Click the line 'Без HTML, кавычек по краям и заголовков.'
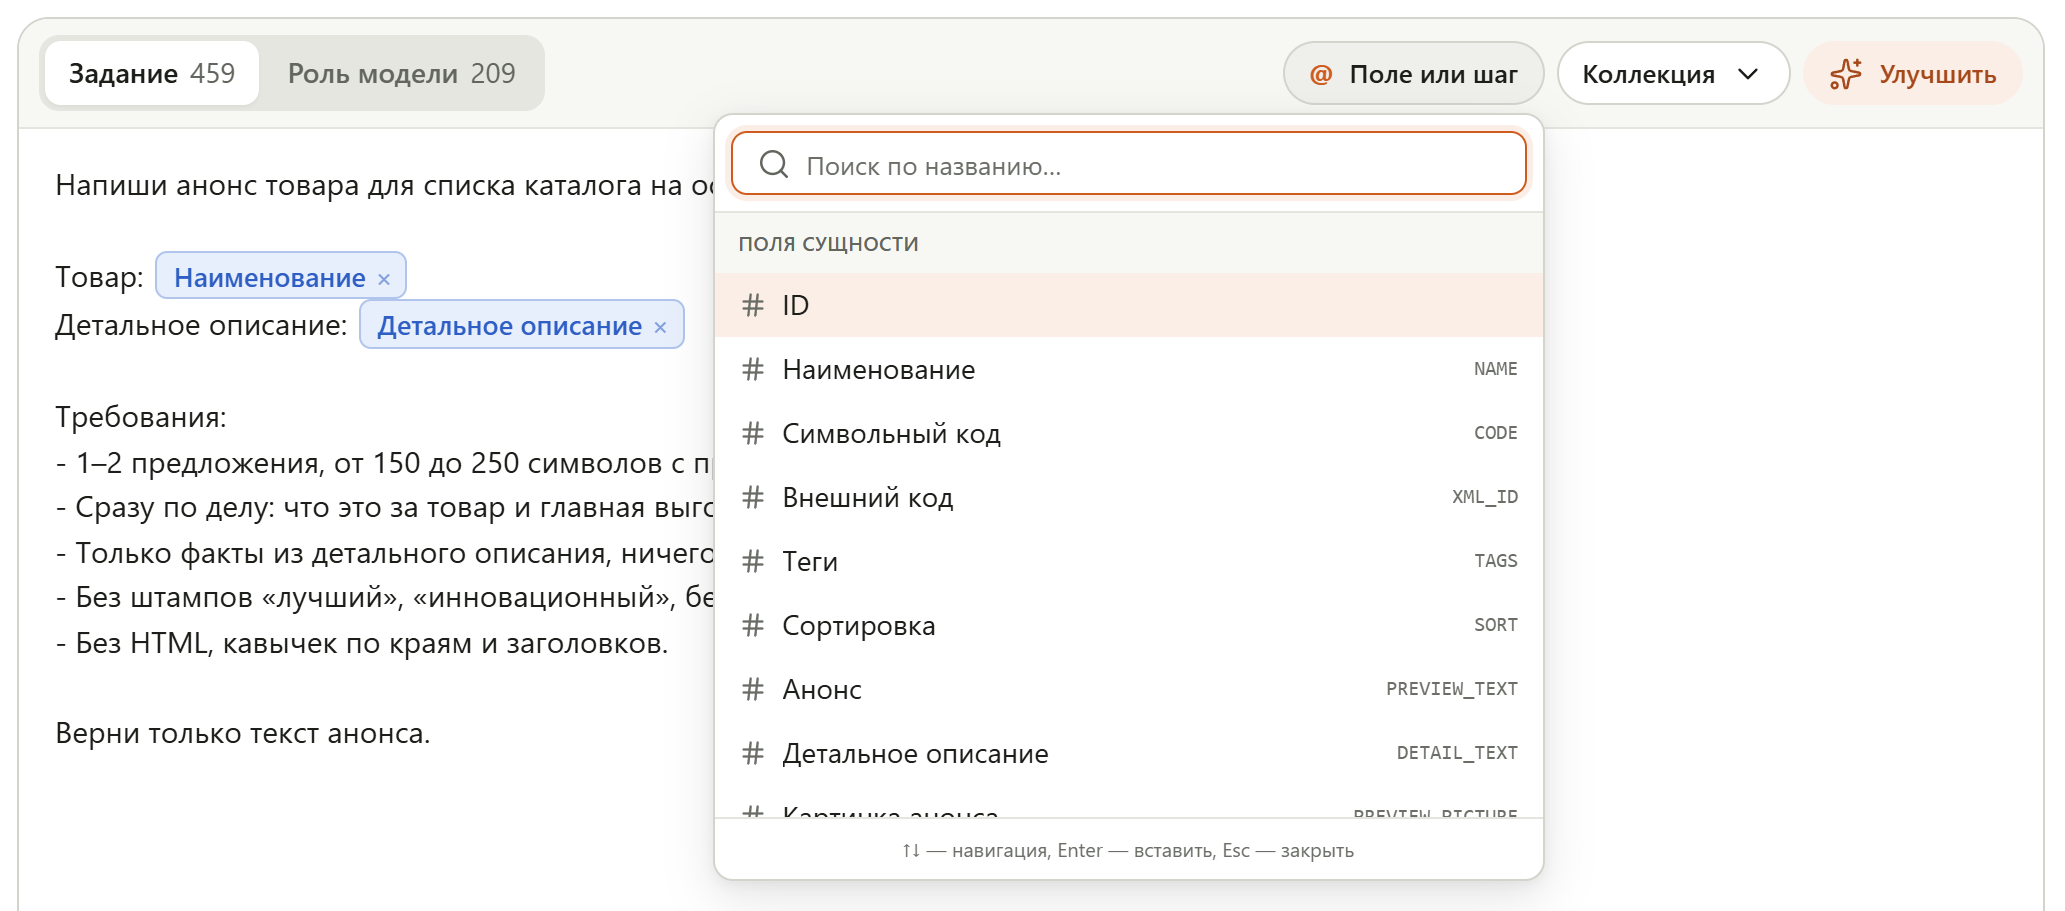The height and width of the screenshot is (911, 2065). [x=362, y=643]
